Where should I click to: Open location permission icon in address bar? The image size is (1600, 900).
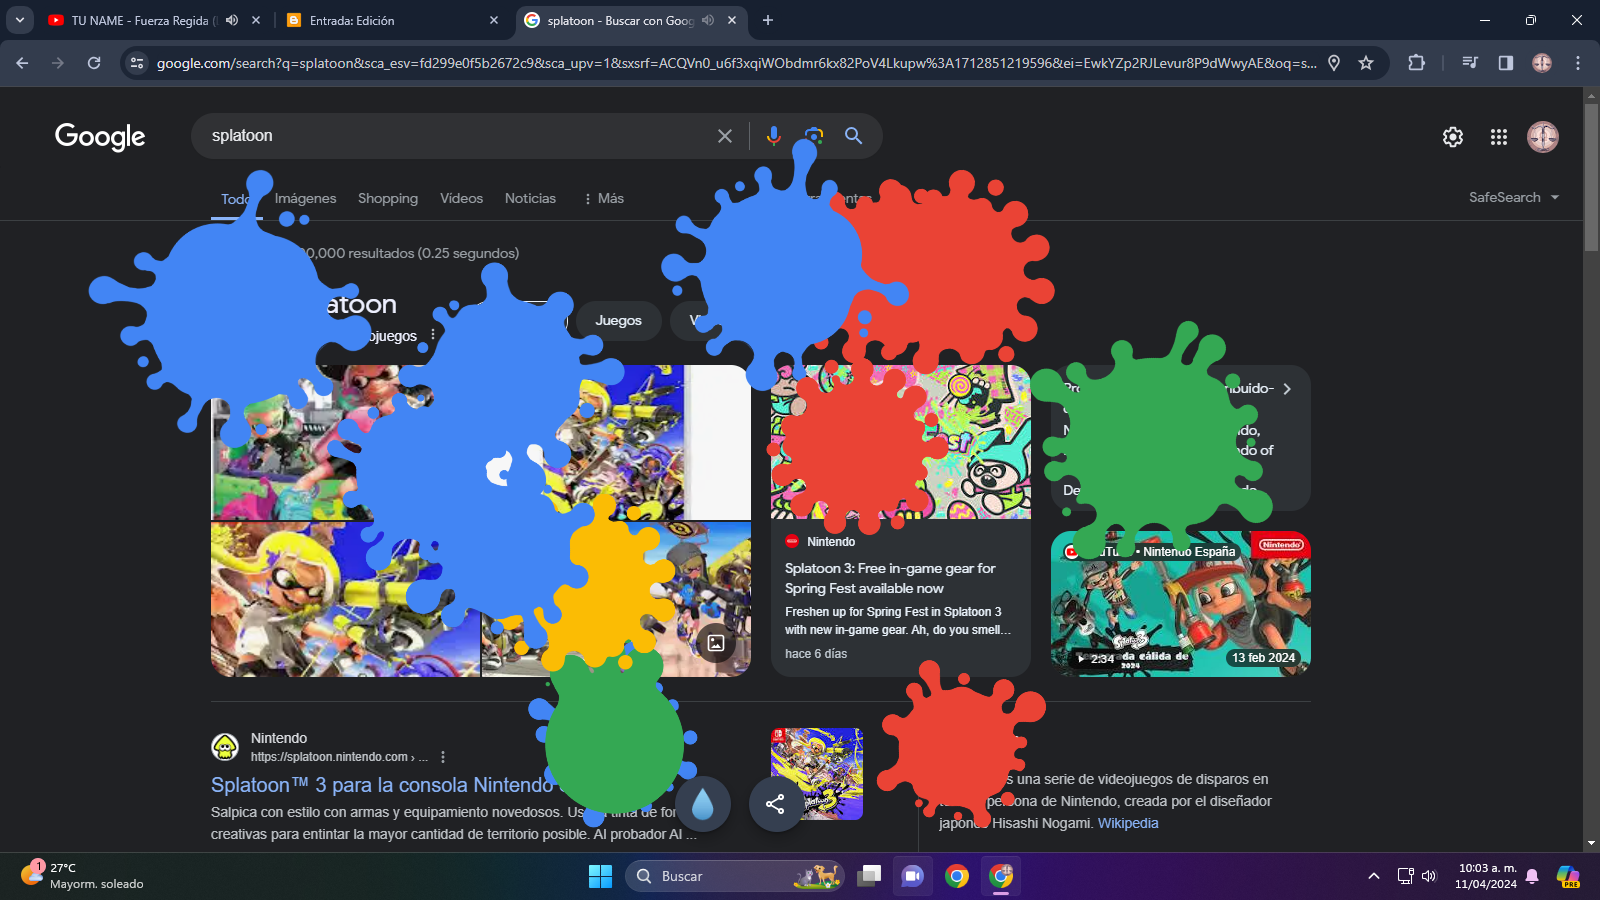pos(1334,63)
